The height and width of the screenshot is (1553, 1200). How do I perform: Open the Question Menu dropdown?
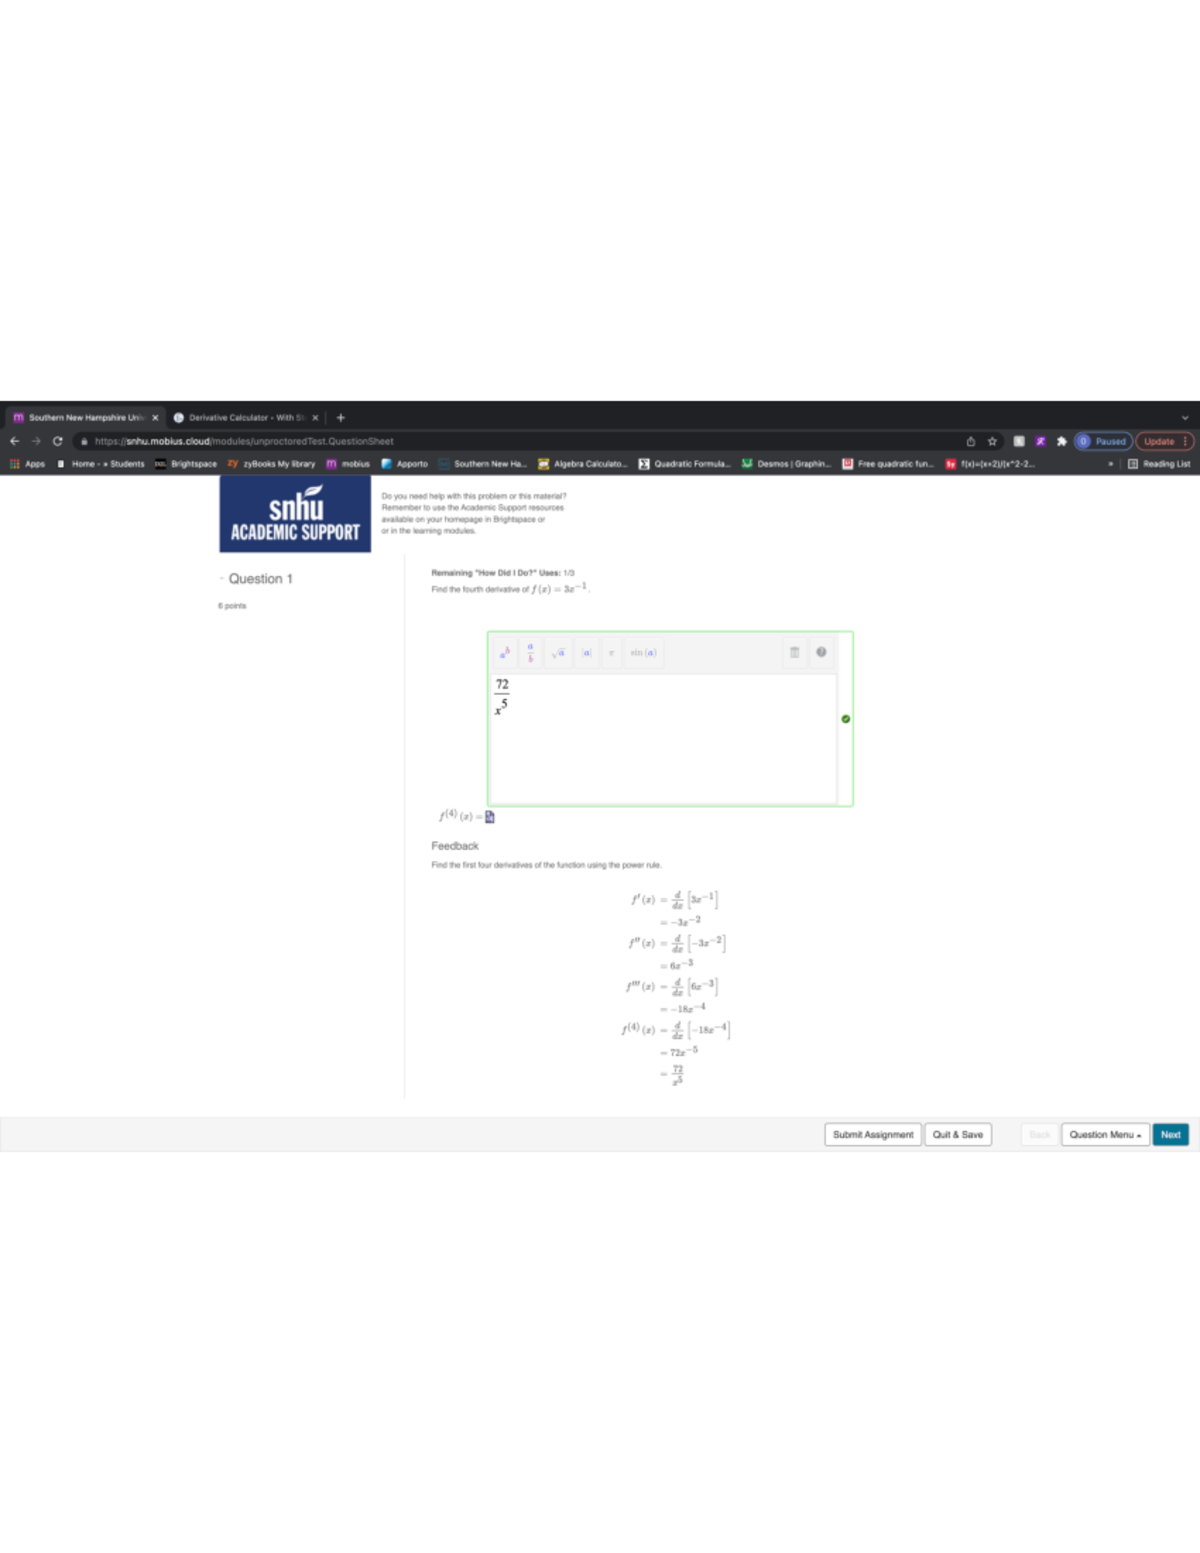(x=1104, y=1135)
